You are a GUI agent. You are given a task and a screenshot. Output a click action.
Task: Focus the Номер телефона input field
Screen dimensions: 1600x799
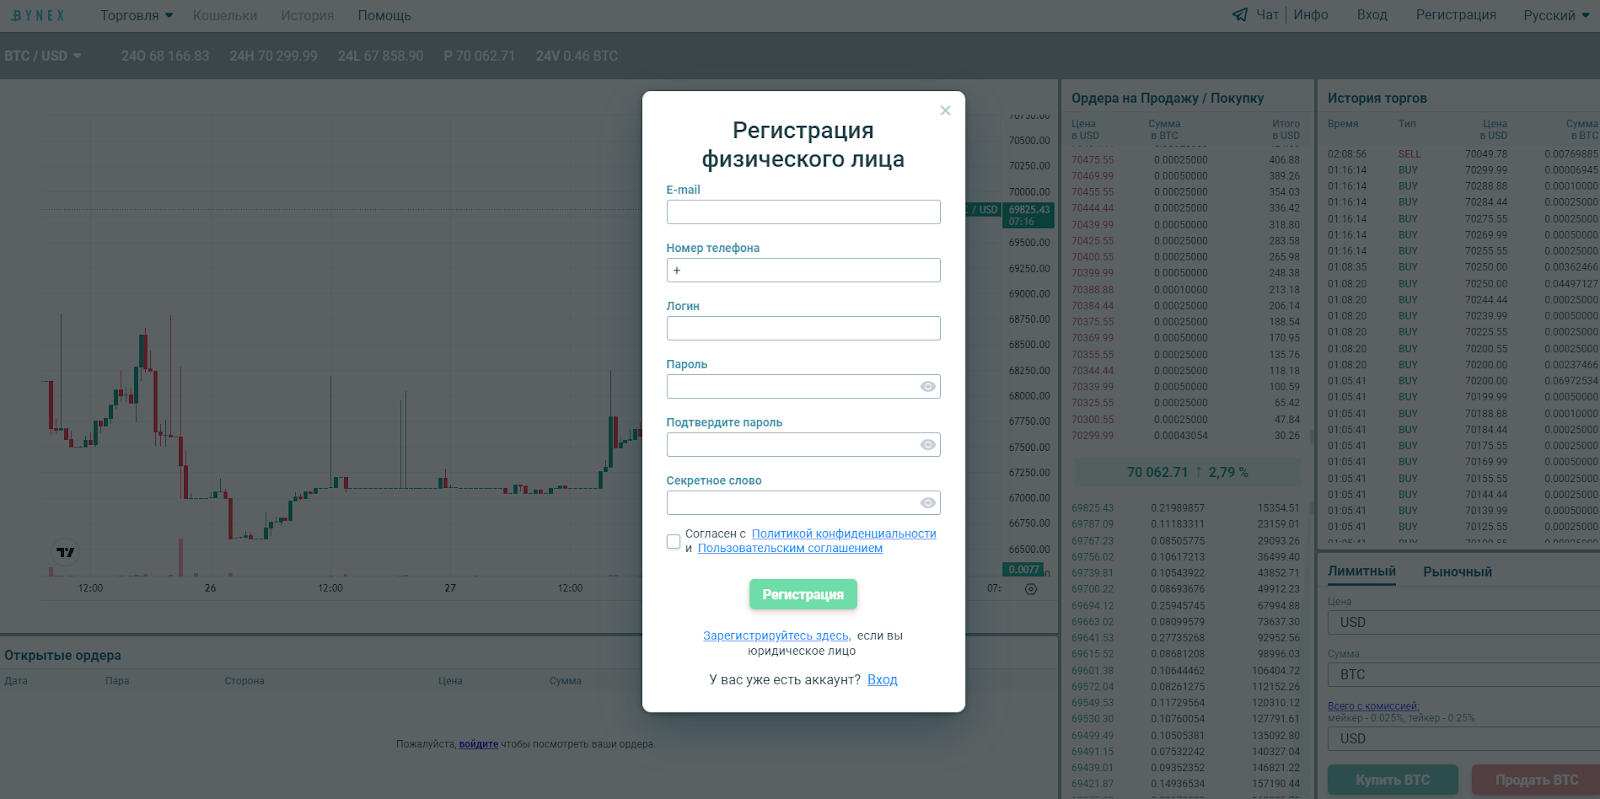(803, 270)
